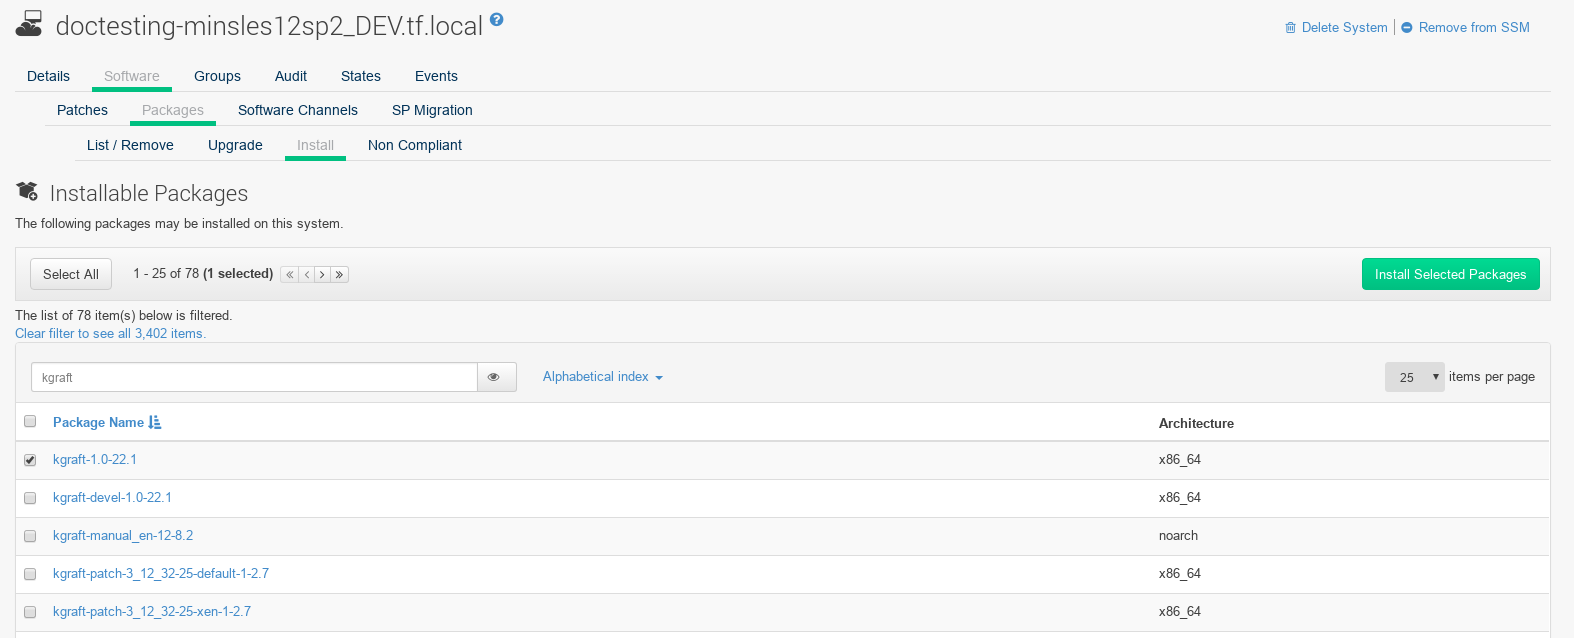Image resolution: width=1574 pixels, height=638 pixels.
Task: Tick the kgraft-manual_en-12-8.2 checkbox
Action: (30, 536)
